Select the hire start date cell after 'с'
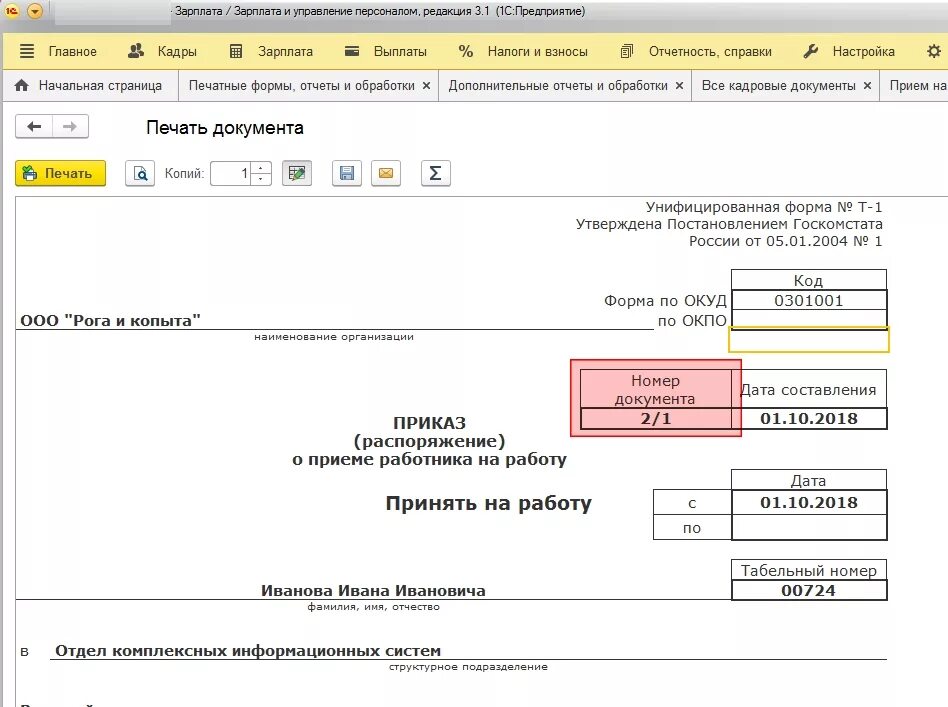The width and height of the screenshot is (948, 707). click(809, 503)
